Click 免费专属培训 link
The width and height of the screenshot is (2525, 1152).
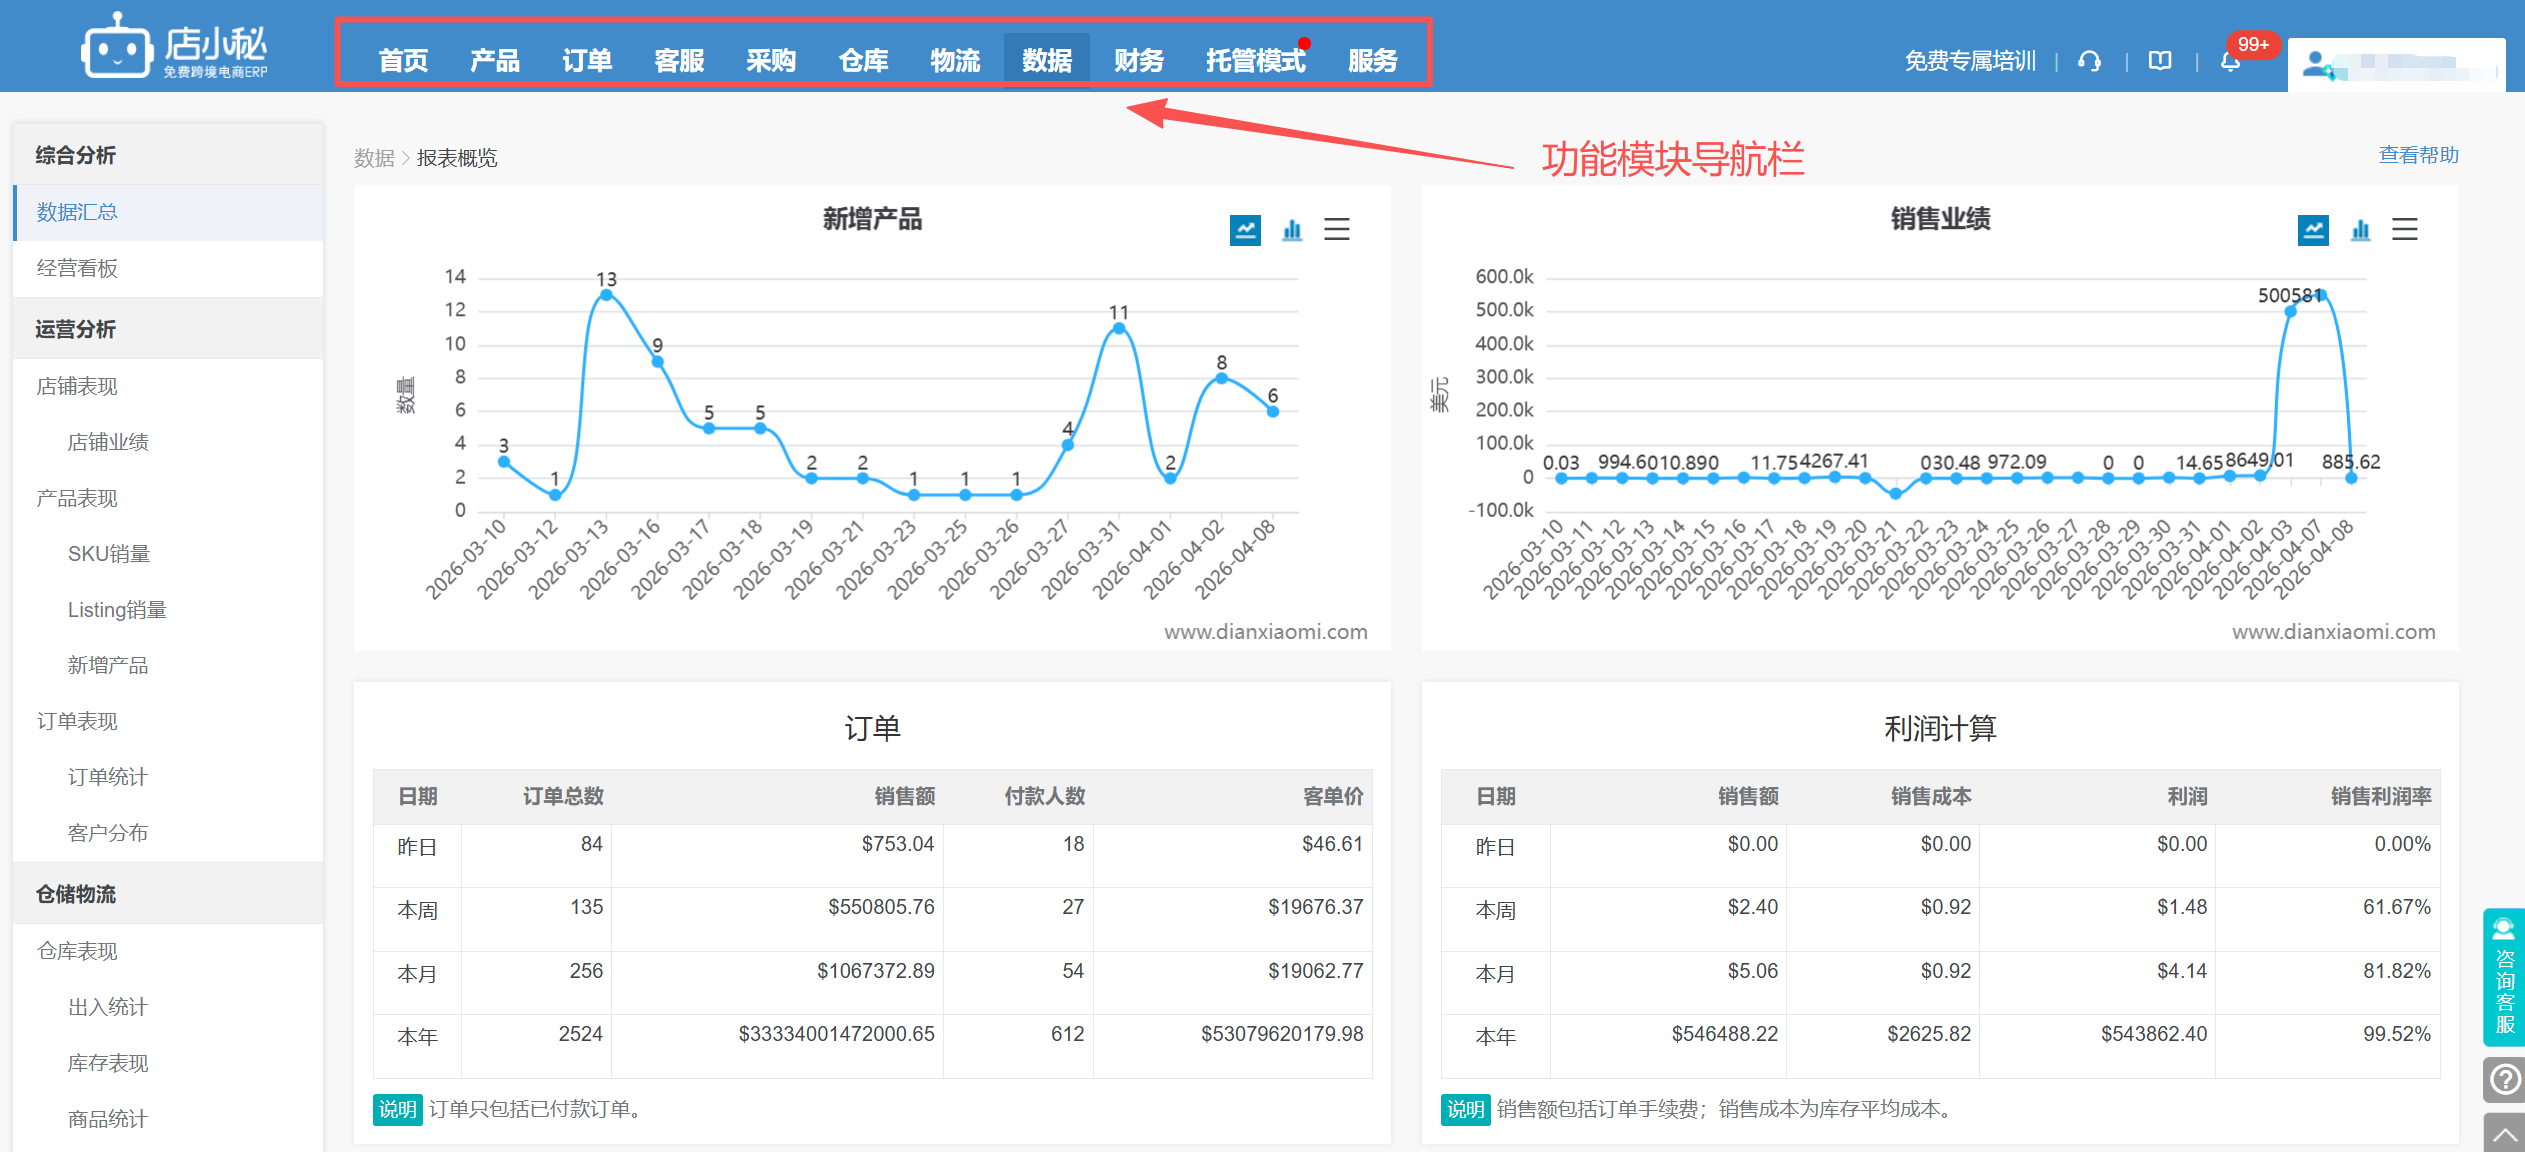pos(1970,62)
